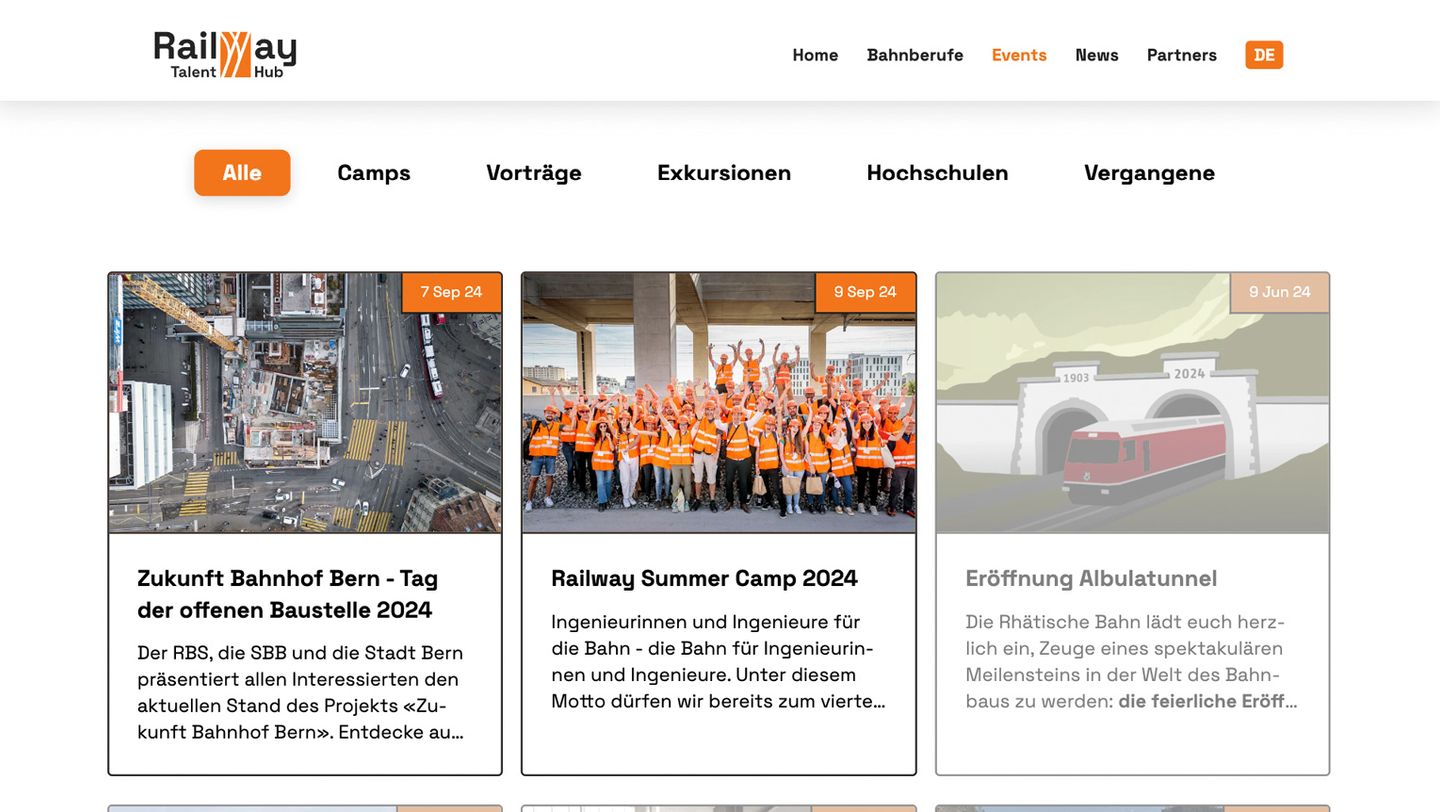The width and height of the screenshot is (1440, 812).
Task: View Vergangene events
Action: [1150, 173]
